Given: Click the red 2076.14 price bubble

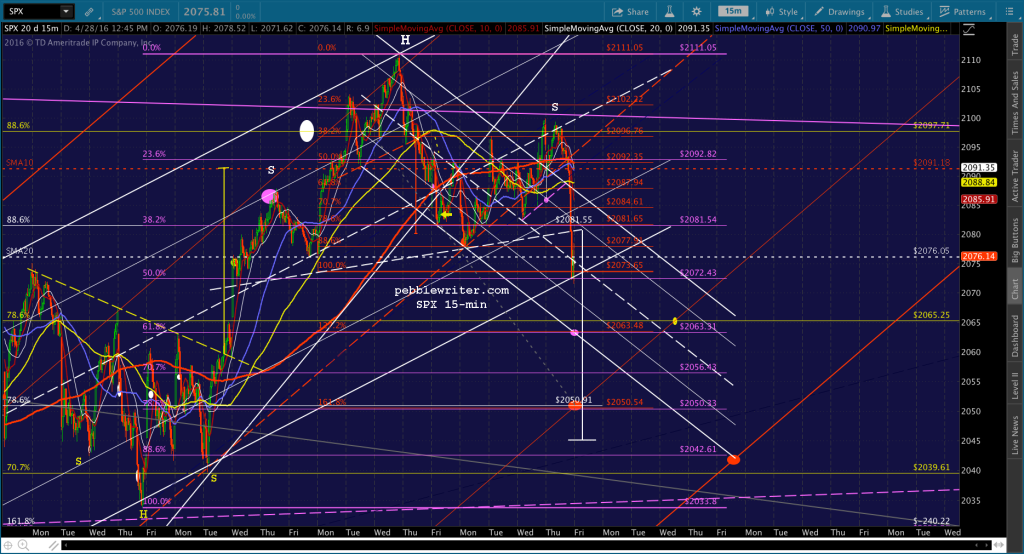Looking at the screenshot, I should pos(979,256).
